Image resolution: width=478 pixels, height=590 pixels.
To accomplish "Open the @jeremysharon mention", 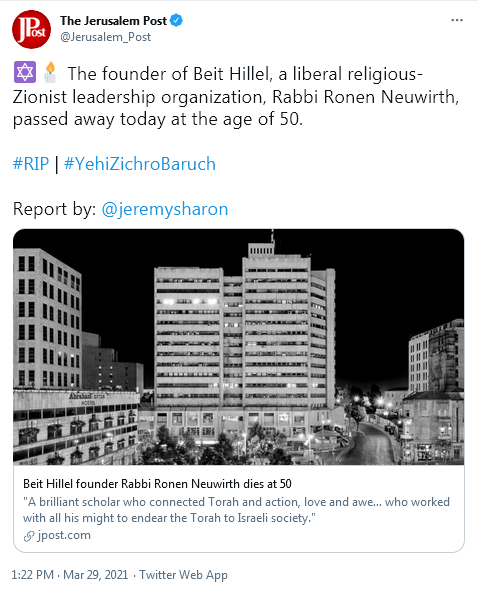I will pyautogui.click(x=165, y=209).
